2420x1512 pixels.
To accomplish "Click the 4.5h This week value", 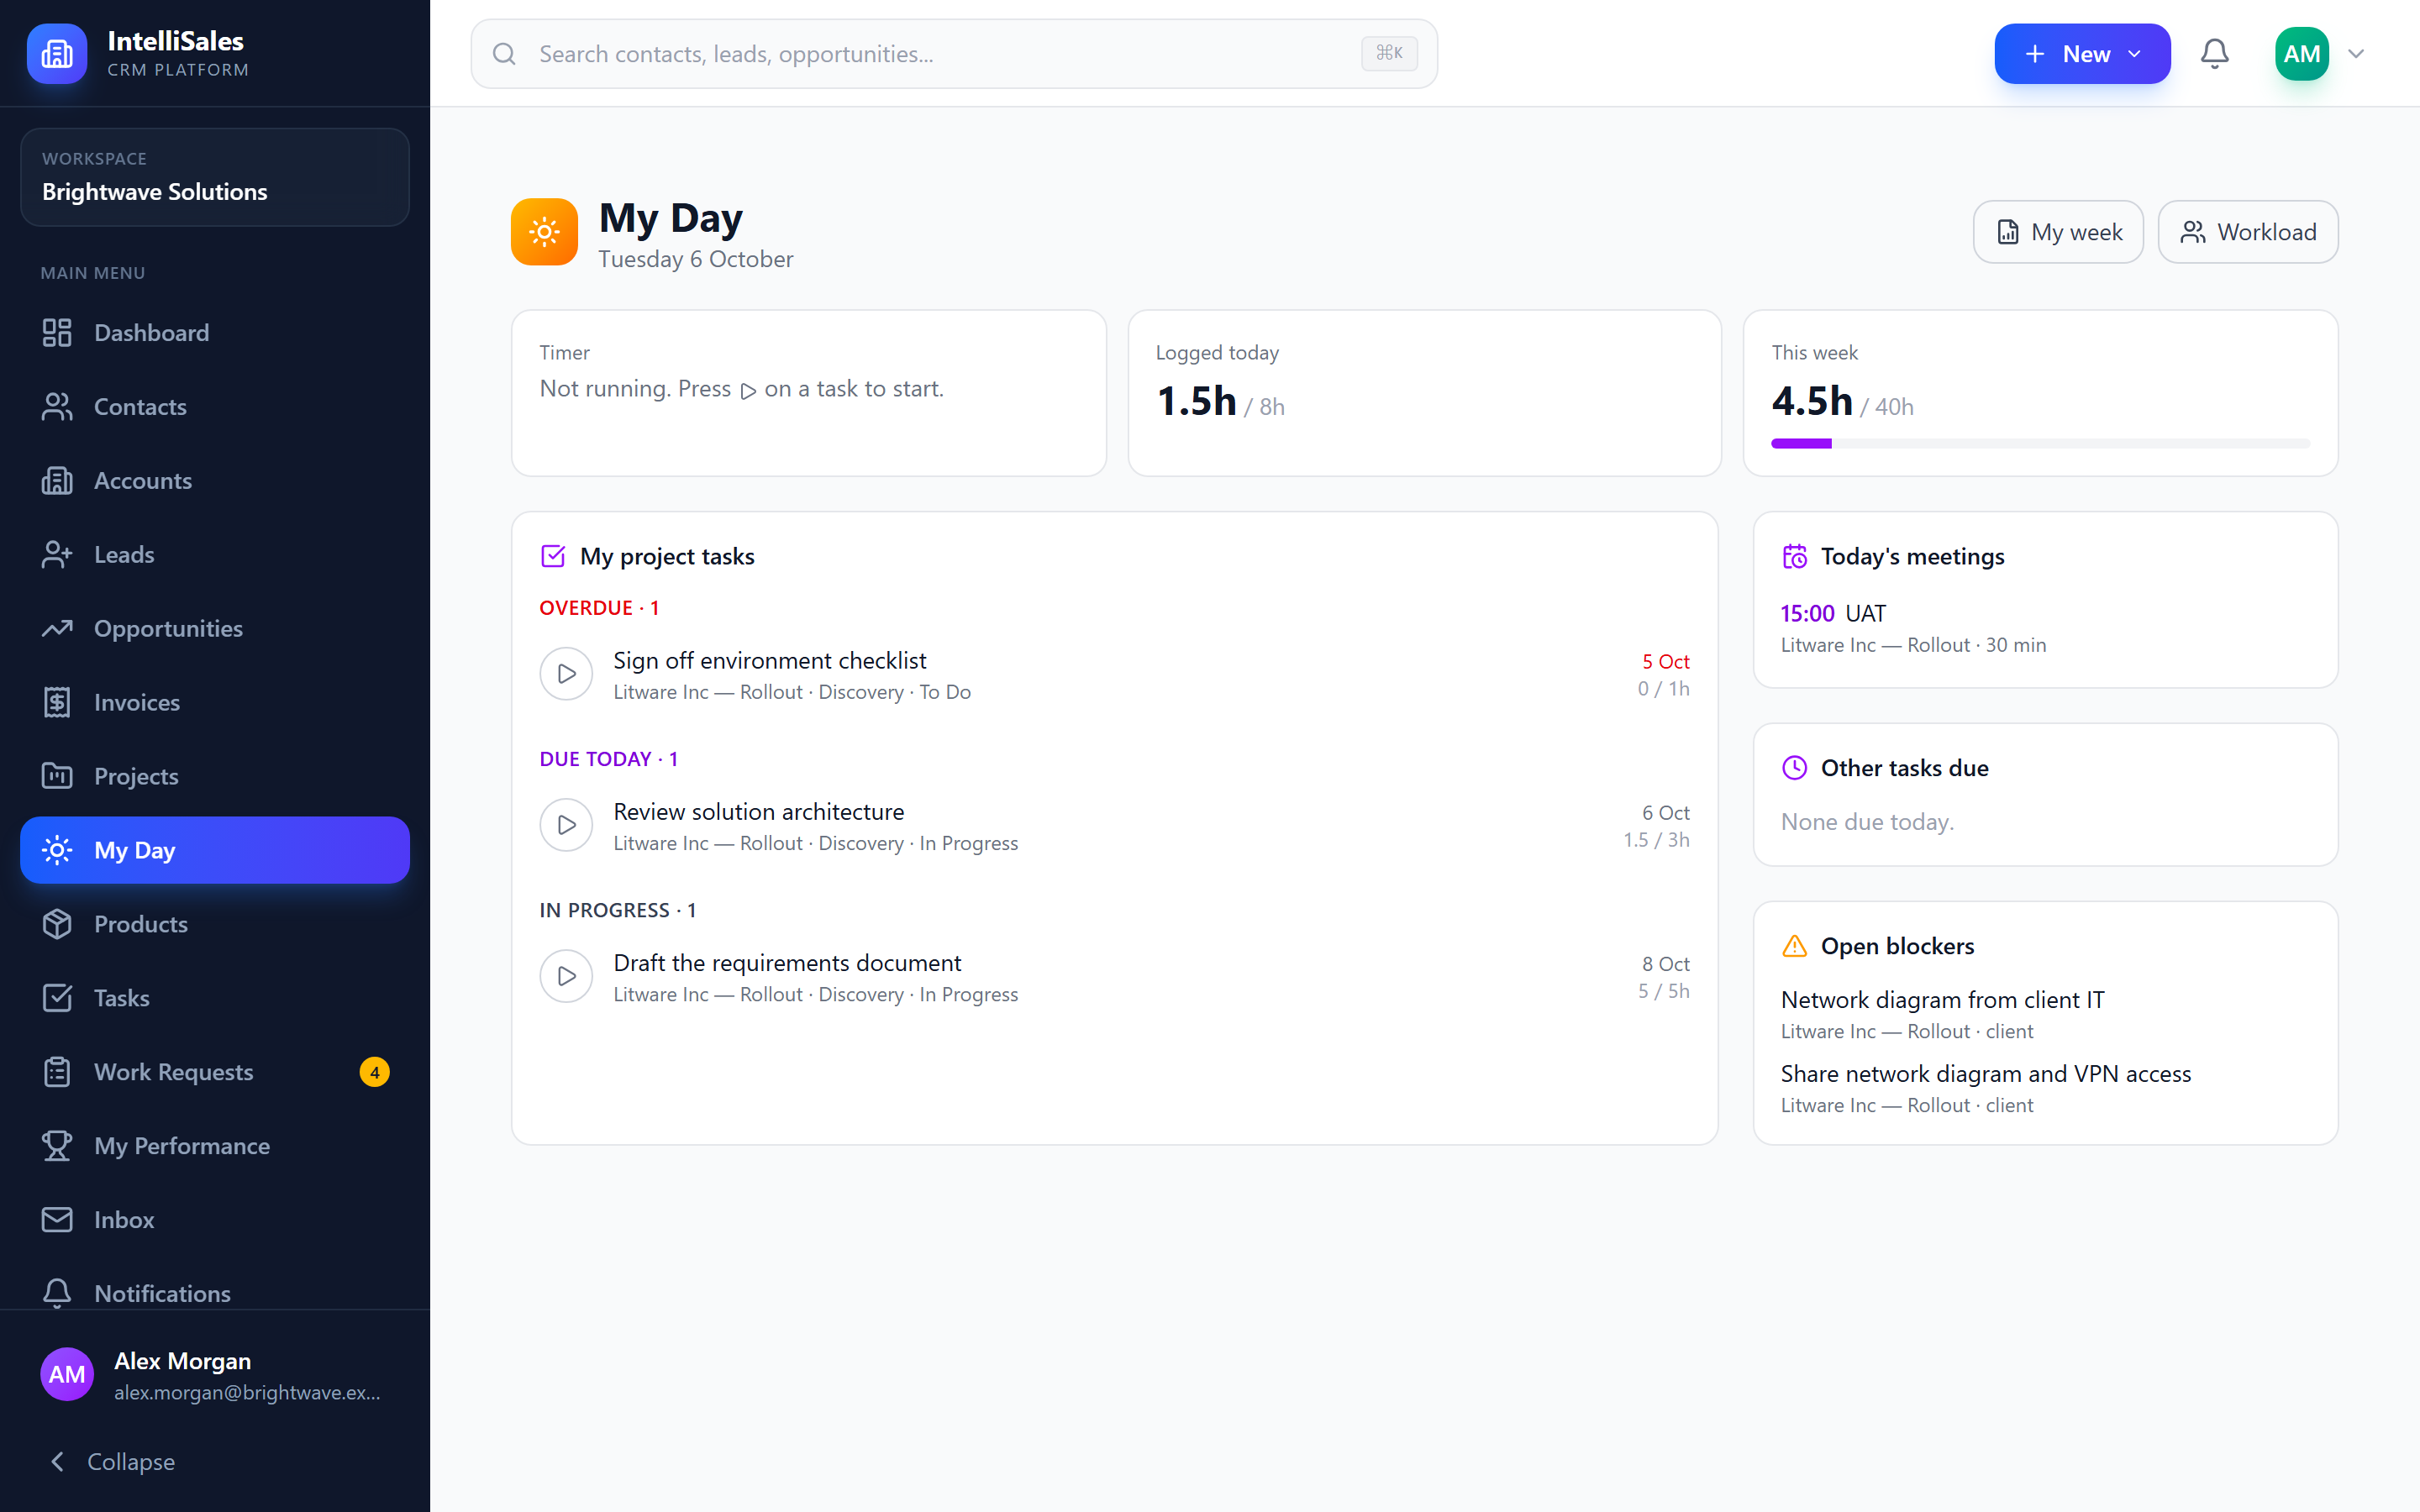I will coord(1812,401).
